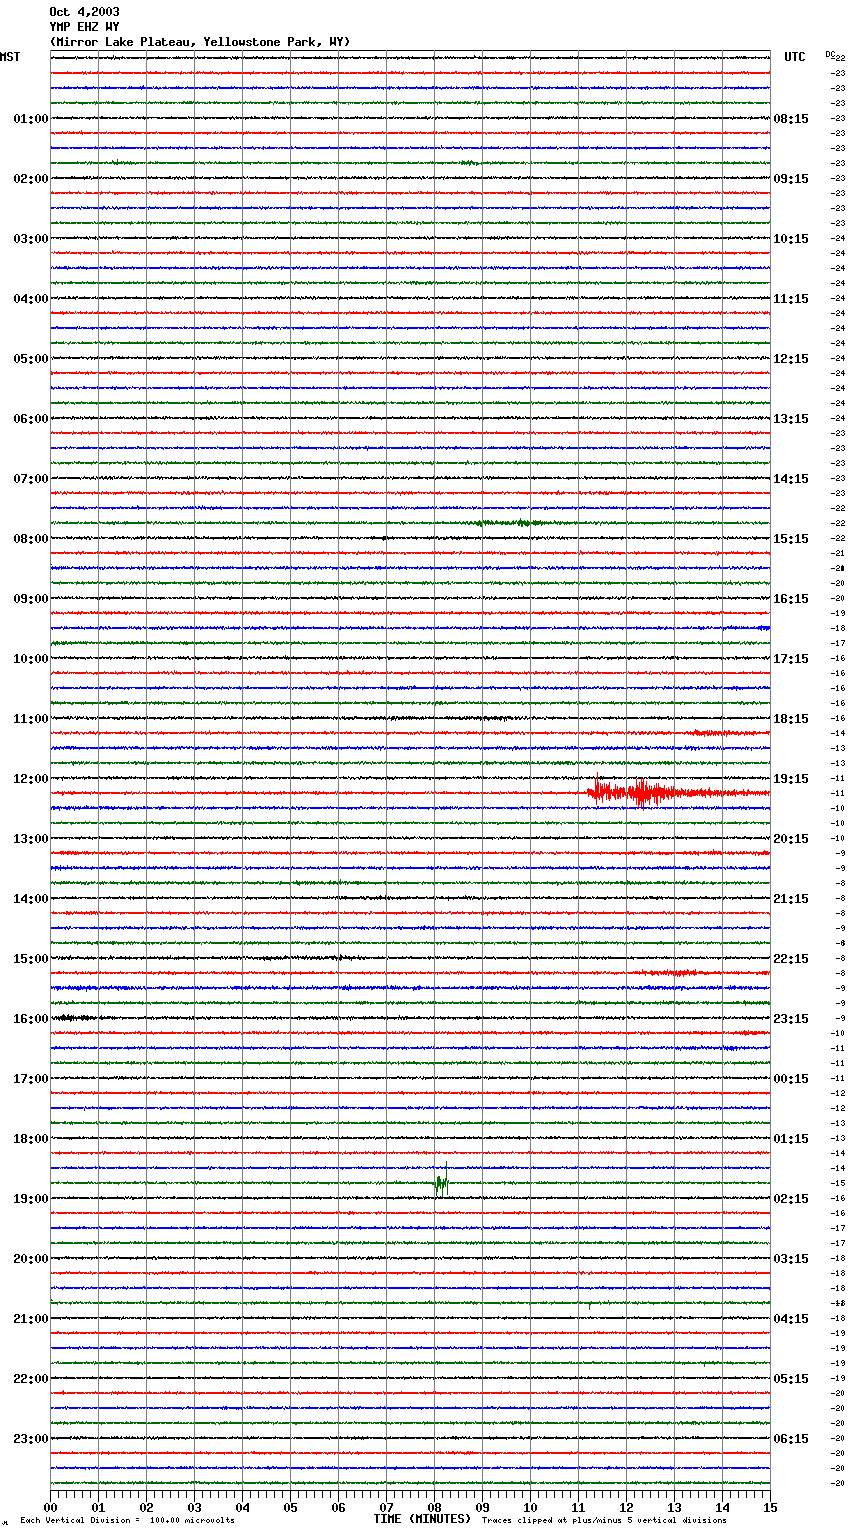This screenshot has width=850, height=1534.
Task: Select the 16:00 MST time label
Action: (31, 1019)
